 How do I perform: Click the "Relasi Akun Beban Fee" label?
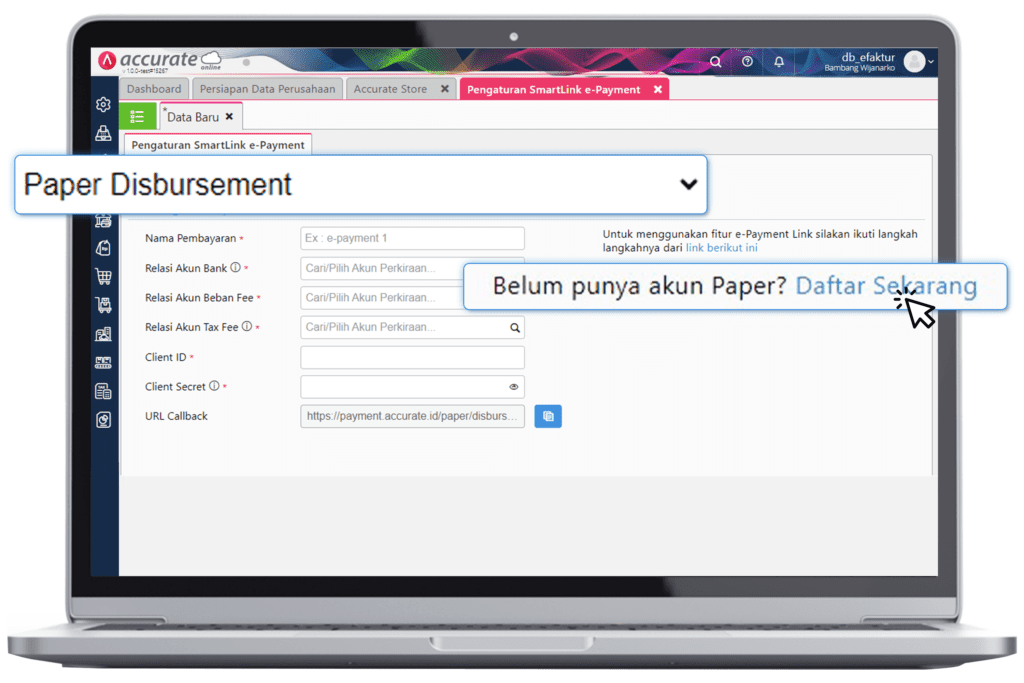click(199, 298)
